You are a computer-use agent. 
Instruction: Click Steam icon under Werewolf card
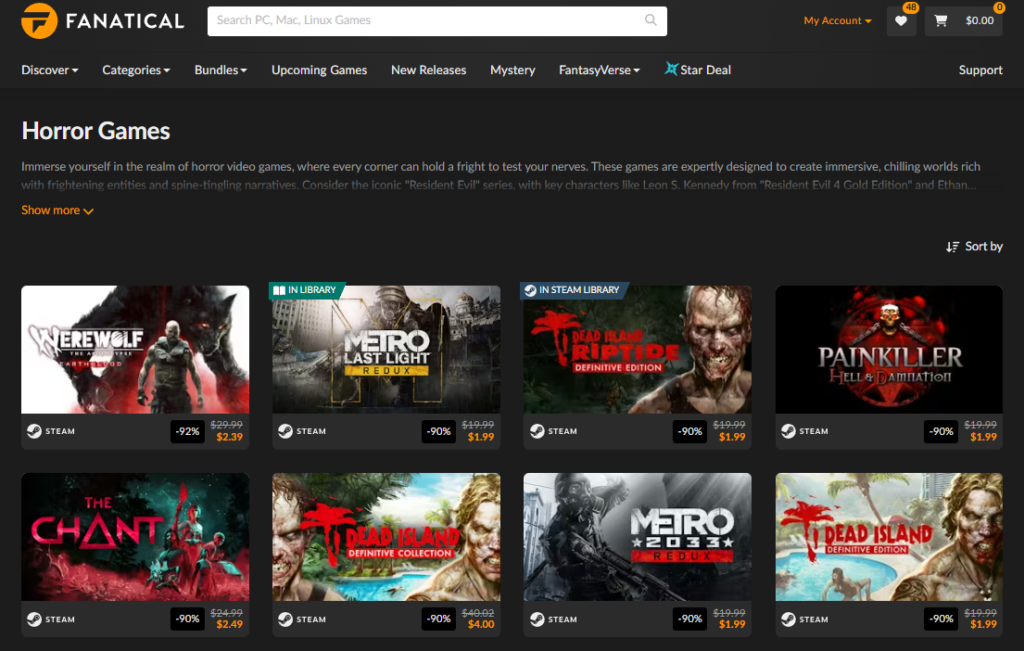(x=34, y=431)
